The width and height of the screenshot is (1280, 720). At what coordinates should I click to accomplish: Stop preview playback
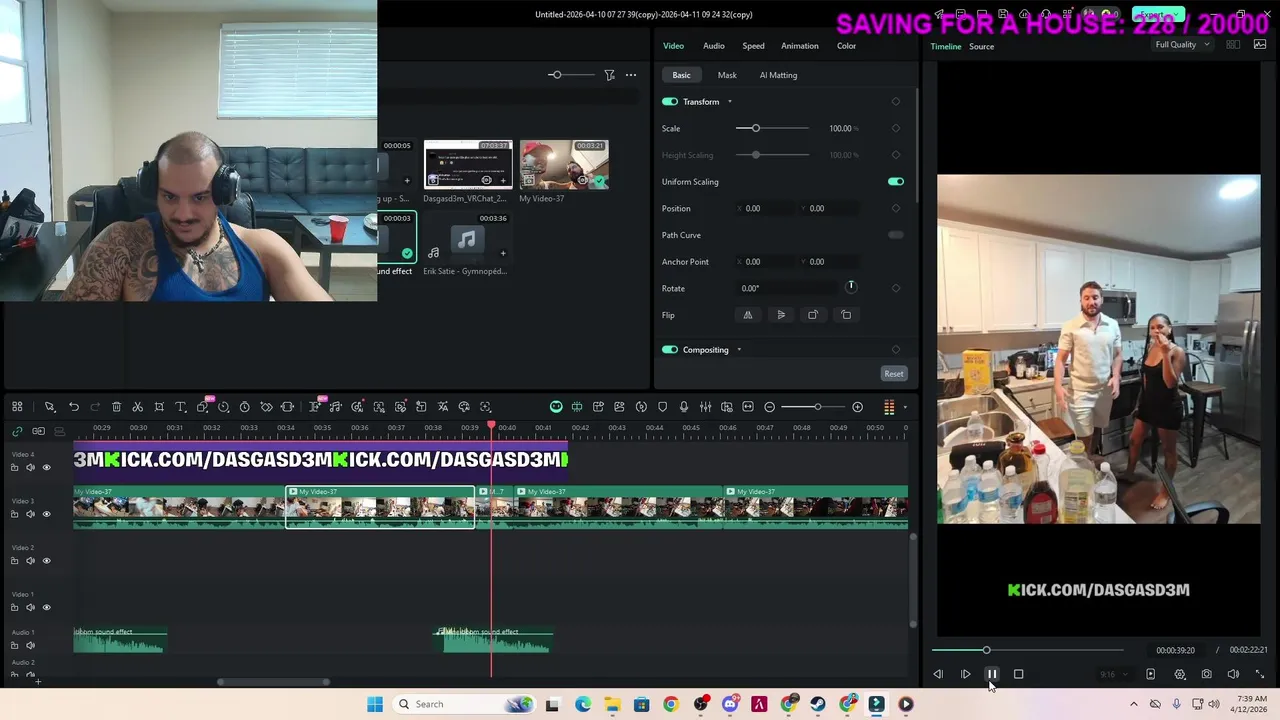click(x=1018, y=675)
